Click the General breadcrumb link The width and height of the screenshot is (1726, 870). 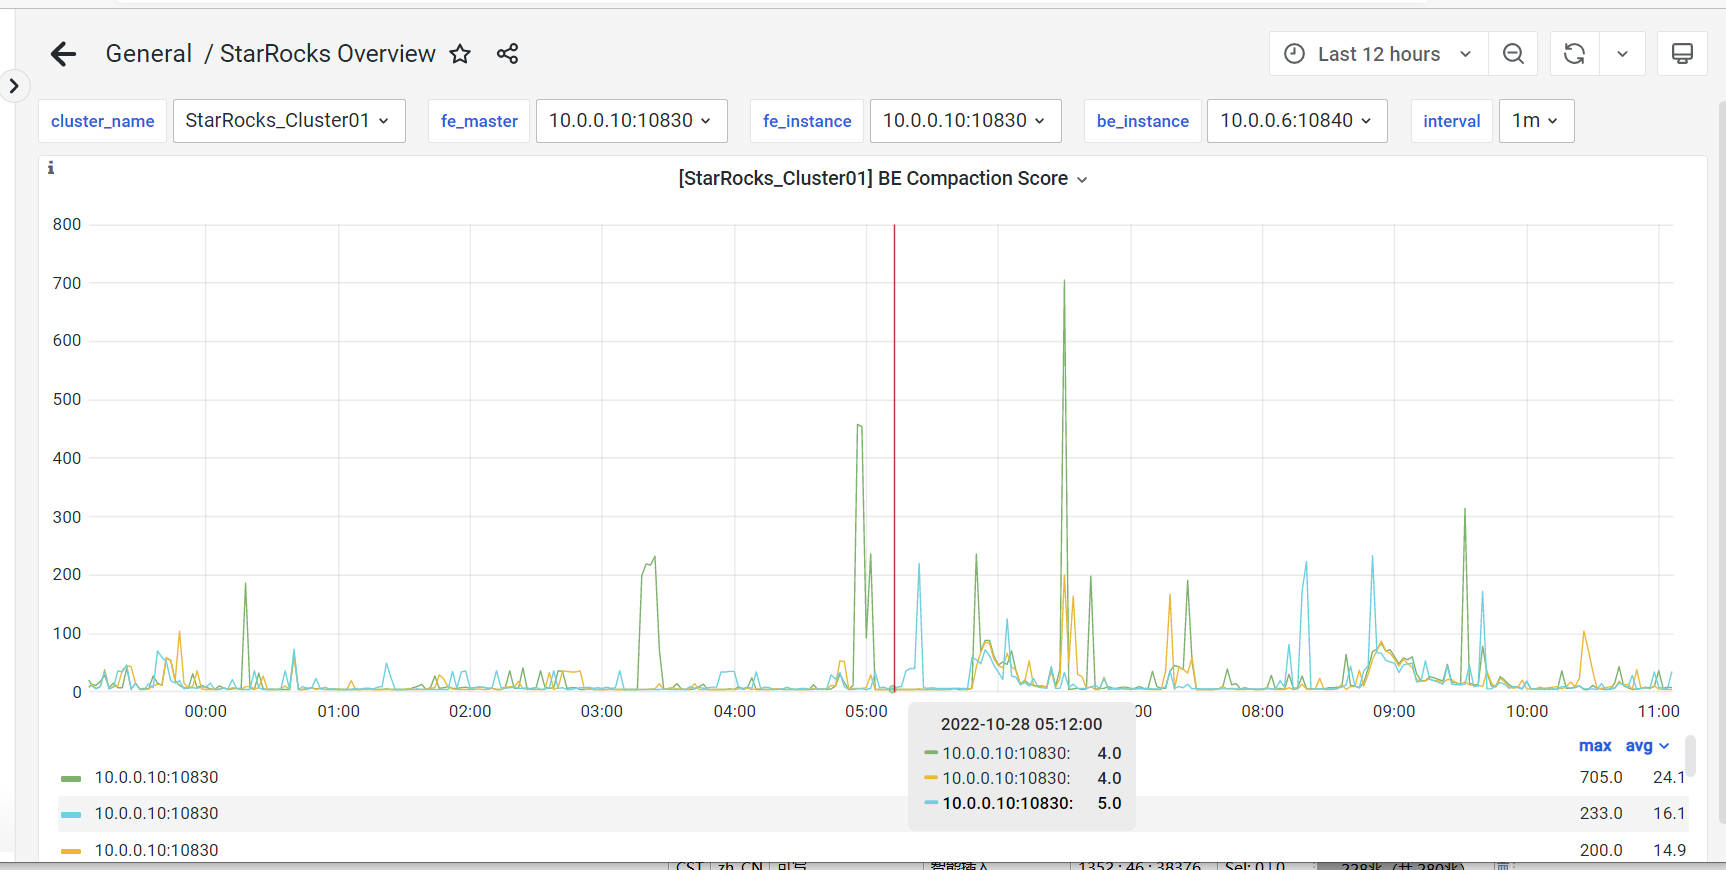(x=148, y=54)
